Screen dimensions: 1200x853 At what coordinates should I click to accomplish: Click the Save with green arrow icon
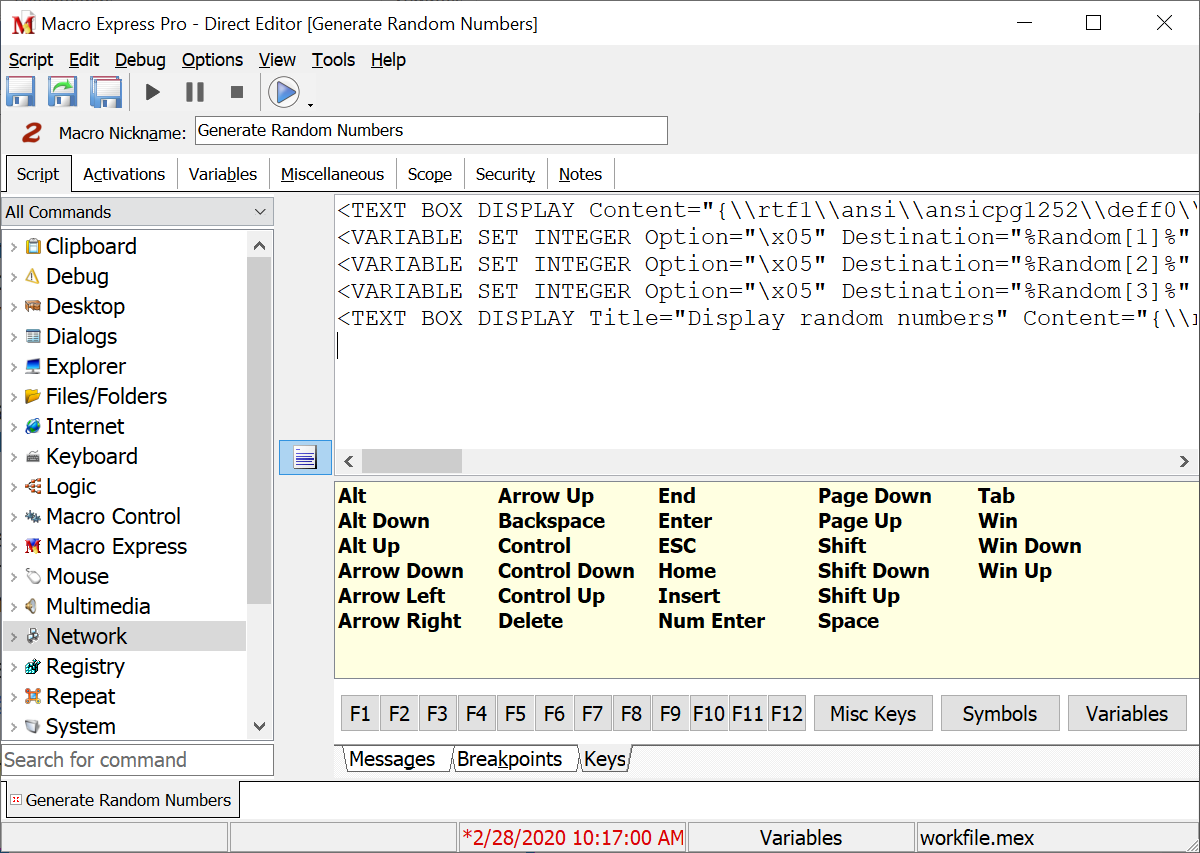[63, 92]
